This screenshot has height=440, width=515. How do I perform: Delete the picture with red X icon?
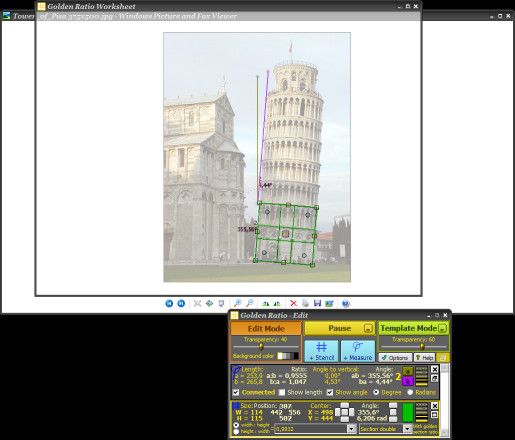[x=293, y=303]
